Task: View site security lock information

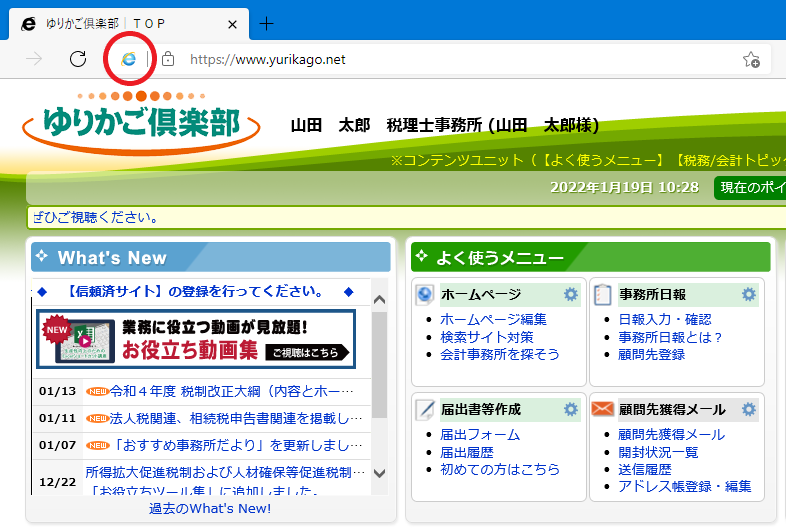Action: pyautogui.click(x=168, y=60)
